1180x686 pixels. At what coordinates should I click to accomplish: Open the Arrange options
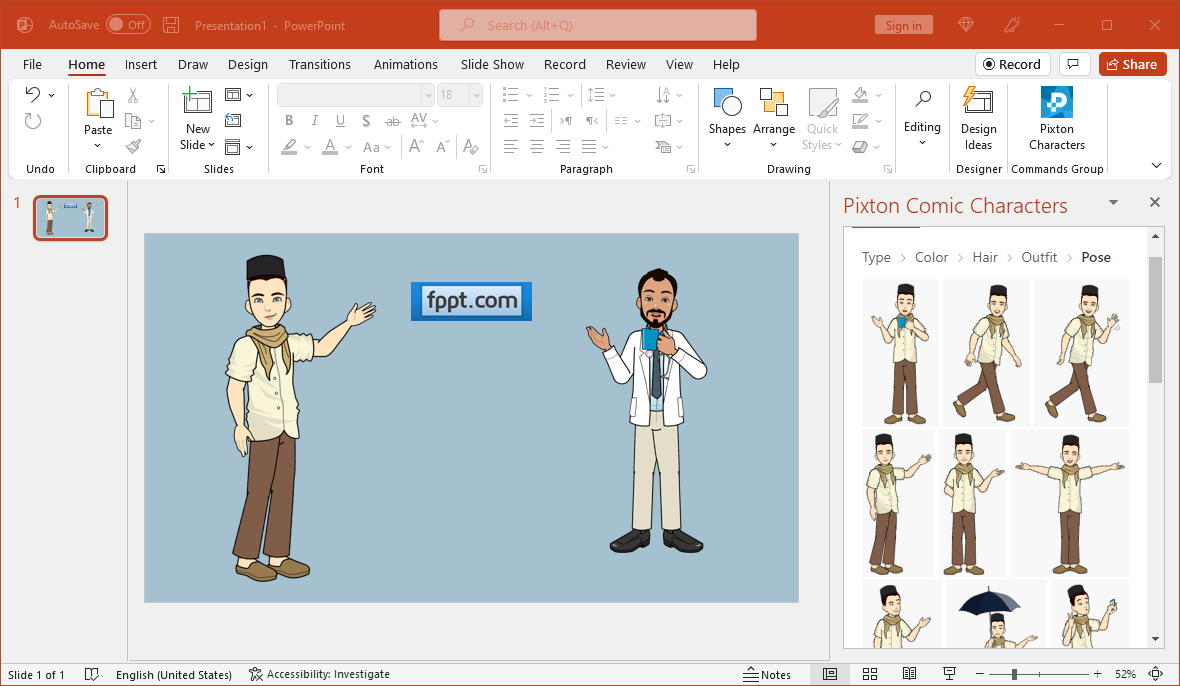774,119
